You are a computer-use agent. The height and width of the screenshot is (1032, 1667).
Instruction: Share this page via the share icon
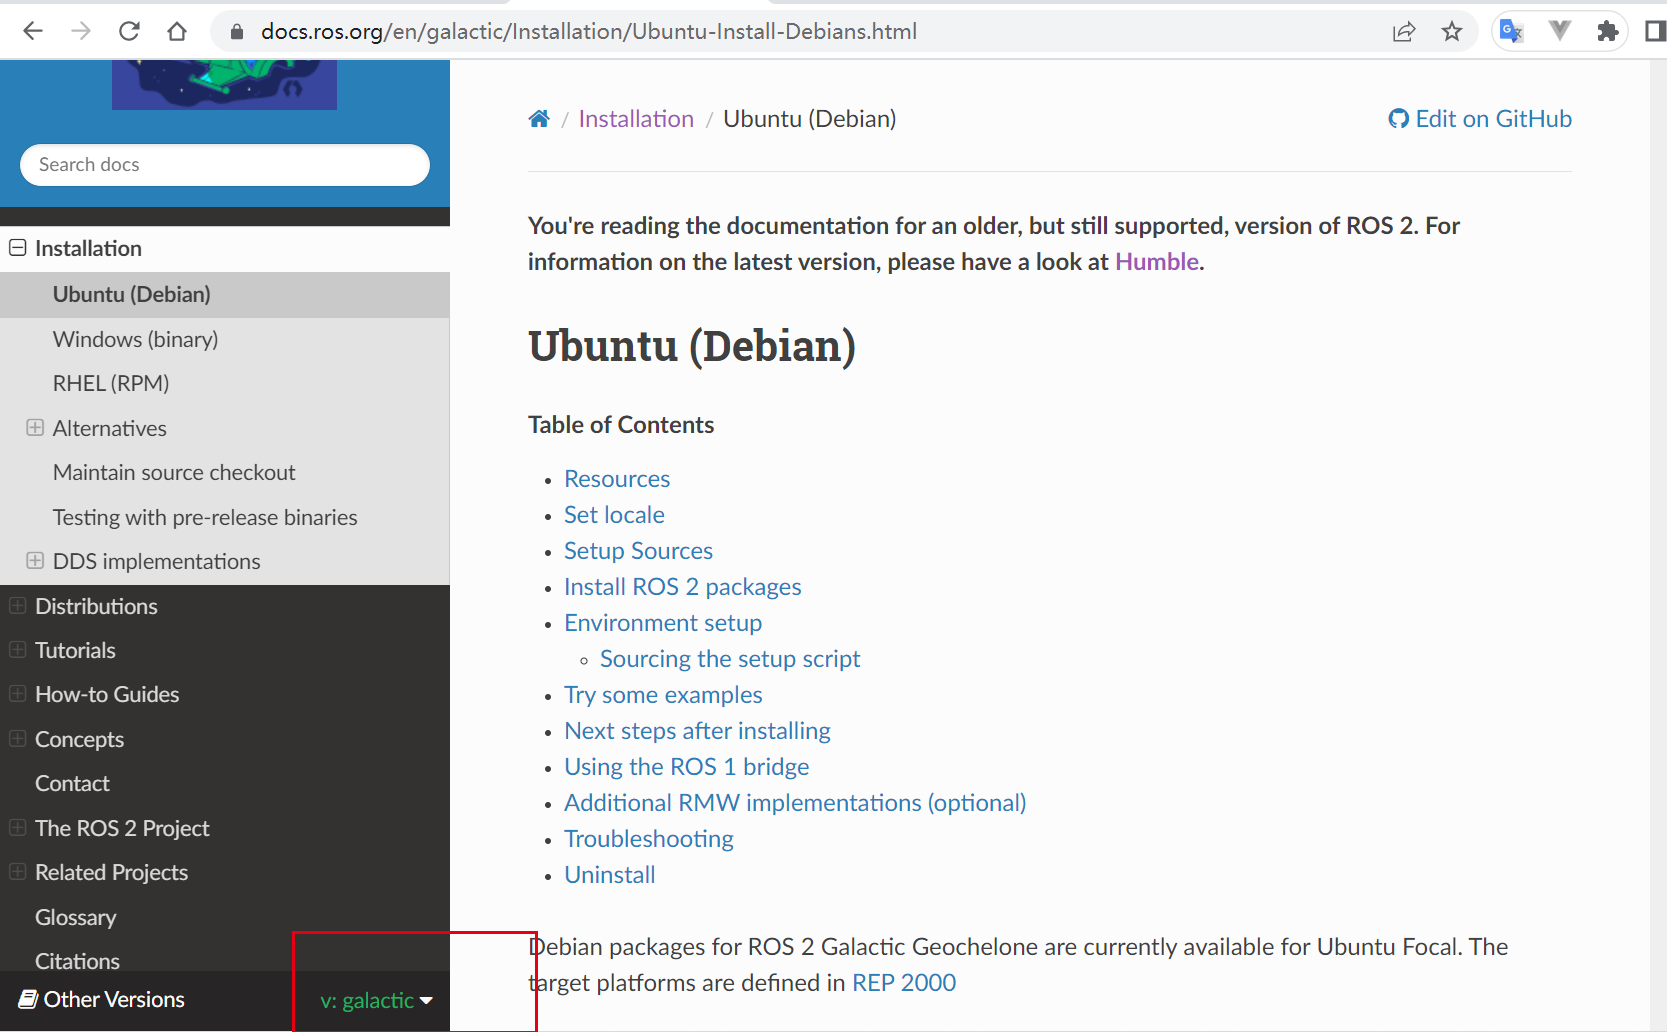1404,31
